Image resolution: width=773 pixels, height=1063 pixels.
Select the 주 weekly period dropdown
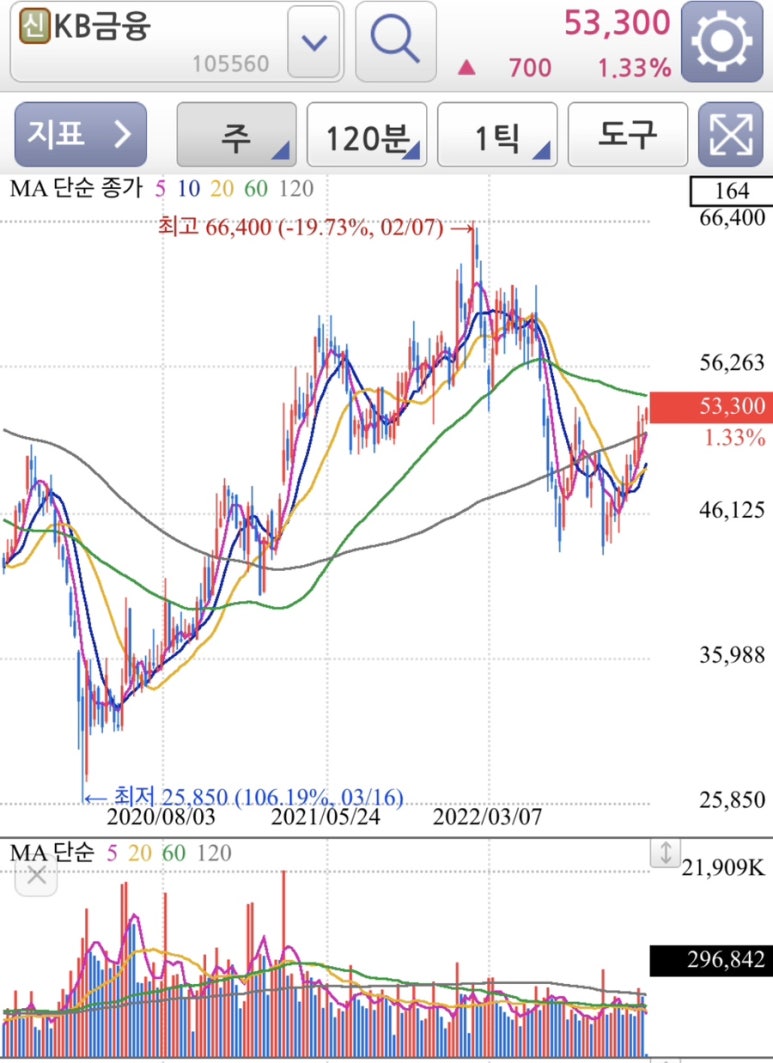pos(237,134)
